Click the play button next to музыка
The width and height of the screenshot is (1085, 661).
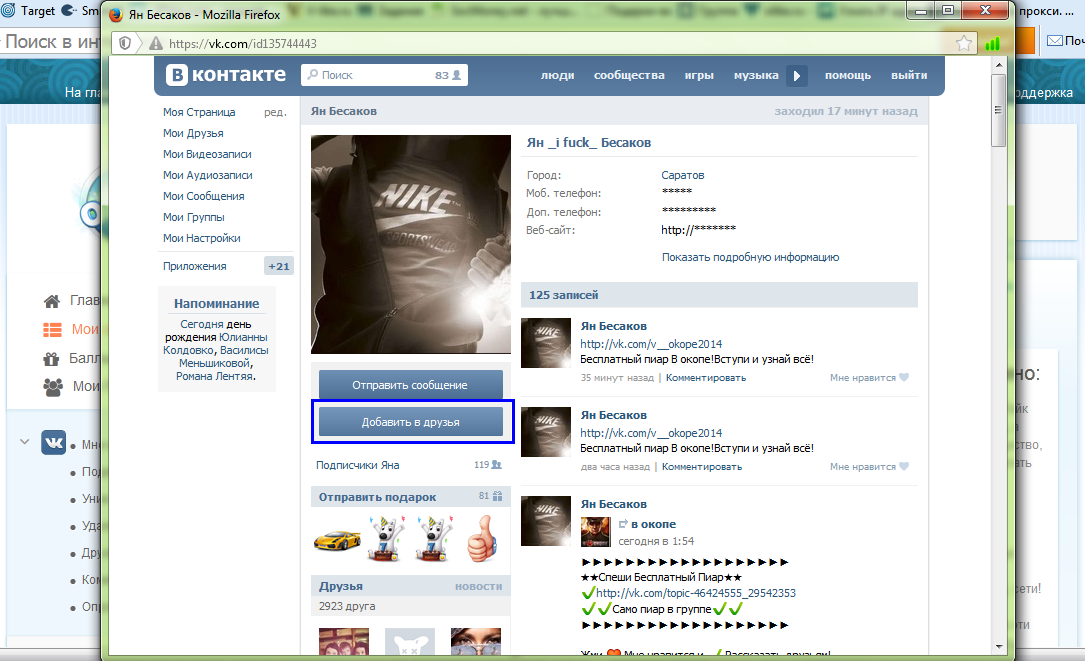[x=796, y=75]
